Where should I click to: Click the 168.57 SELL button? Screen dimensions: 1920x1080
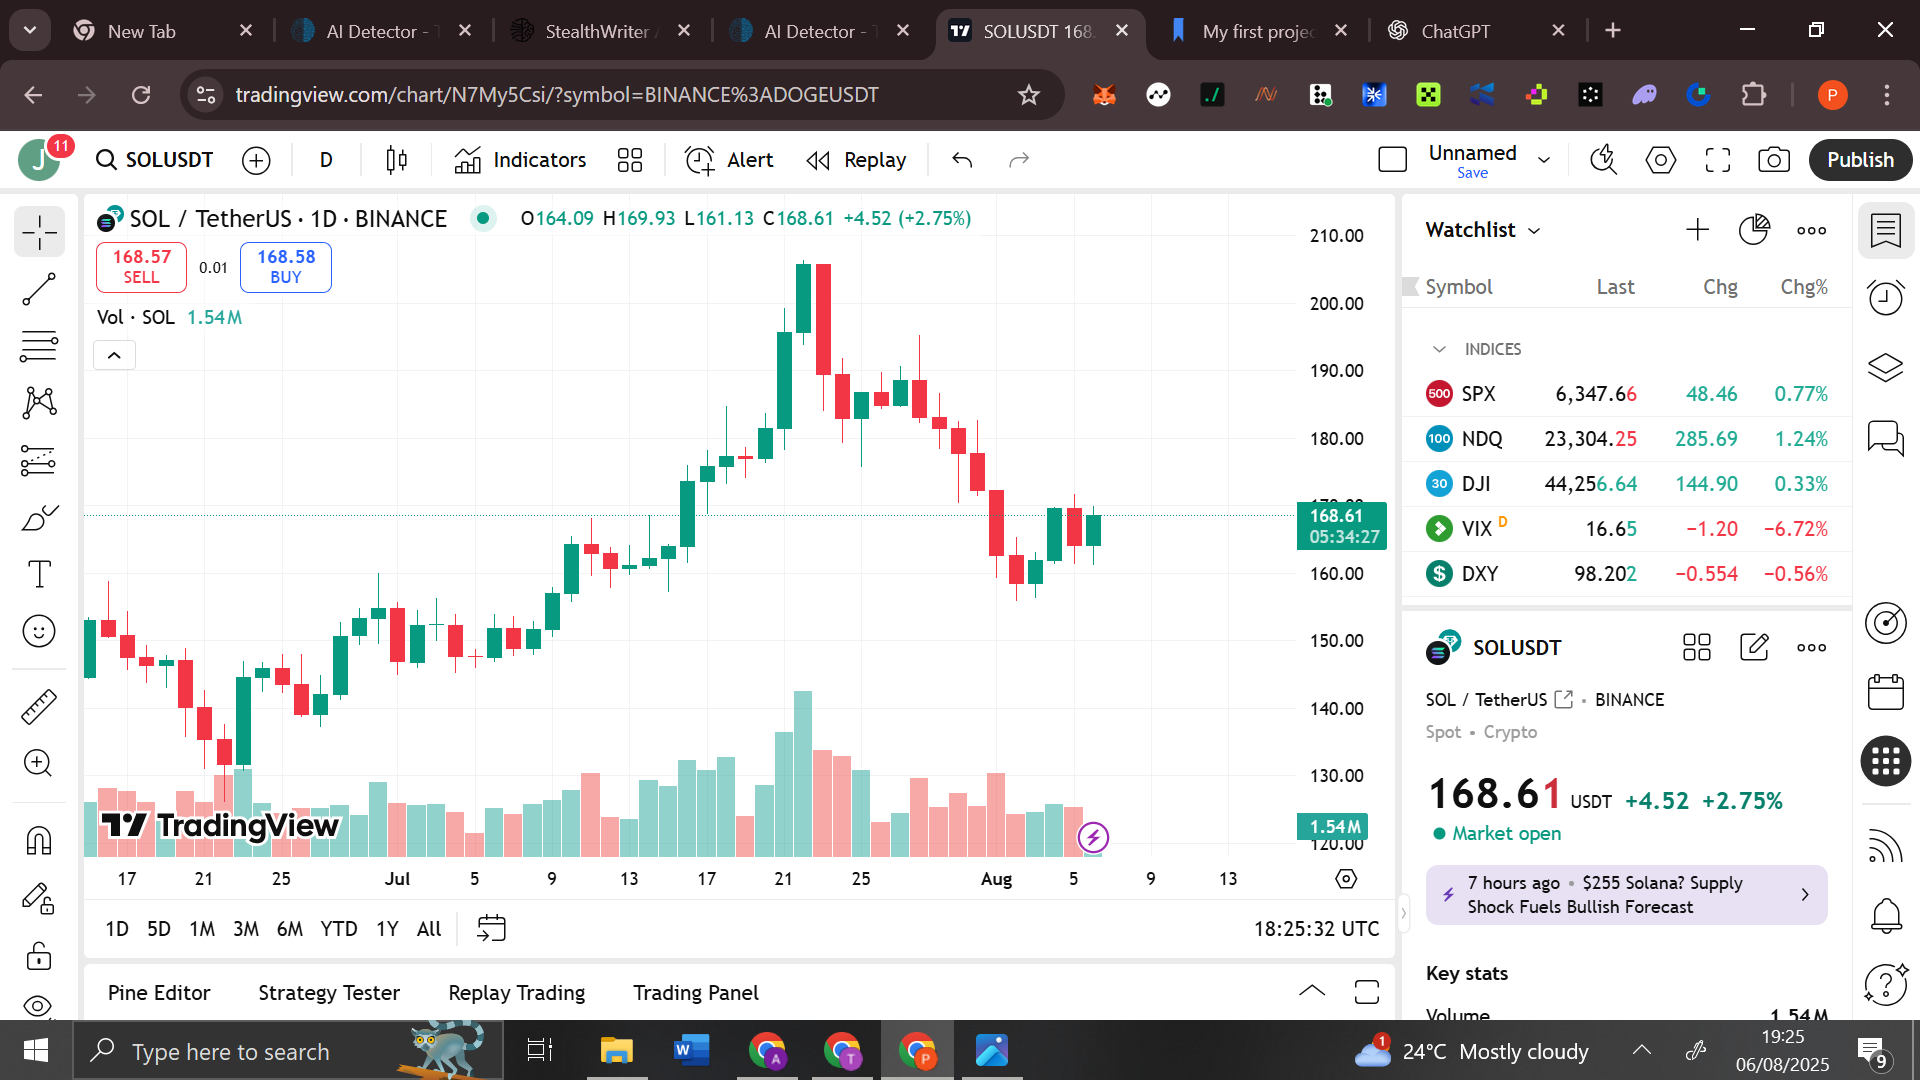[x=141, y=267]
